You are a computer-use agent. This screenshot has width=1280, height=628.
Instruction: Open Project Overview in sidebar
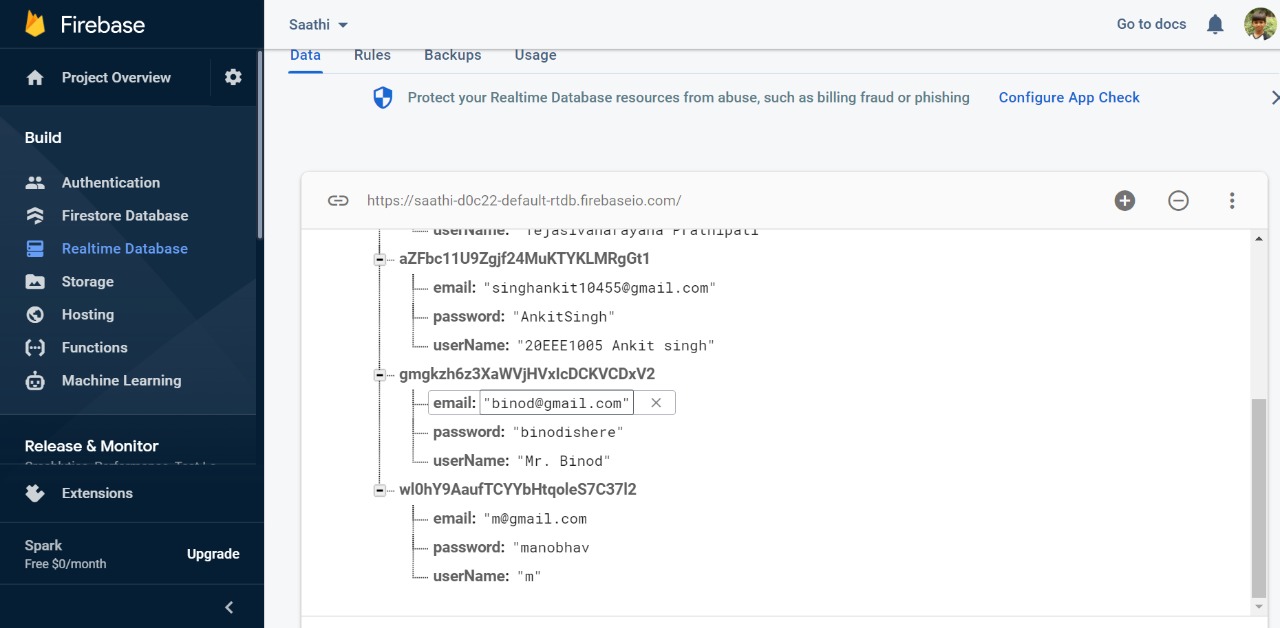[x=116, y=77]
